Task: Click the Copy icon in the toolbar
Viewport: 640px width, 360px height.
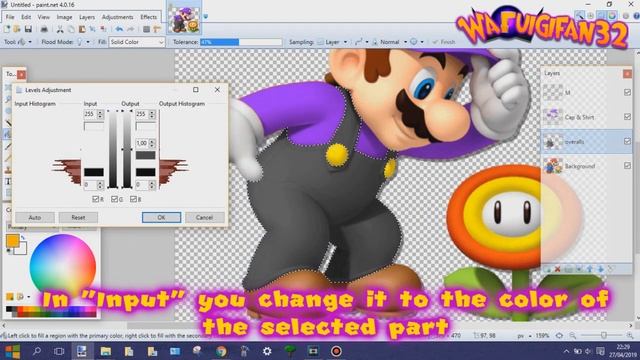Action: point(71,29)
